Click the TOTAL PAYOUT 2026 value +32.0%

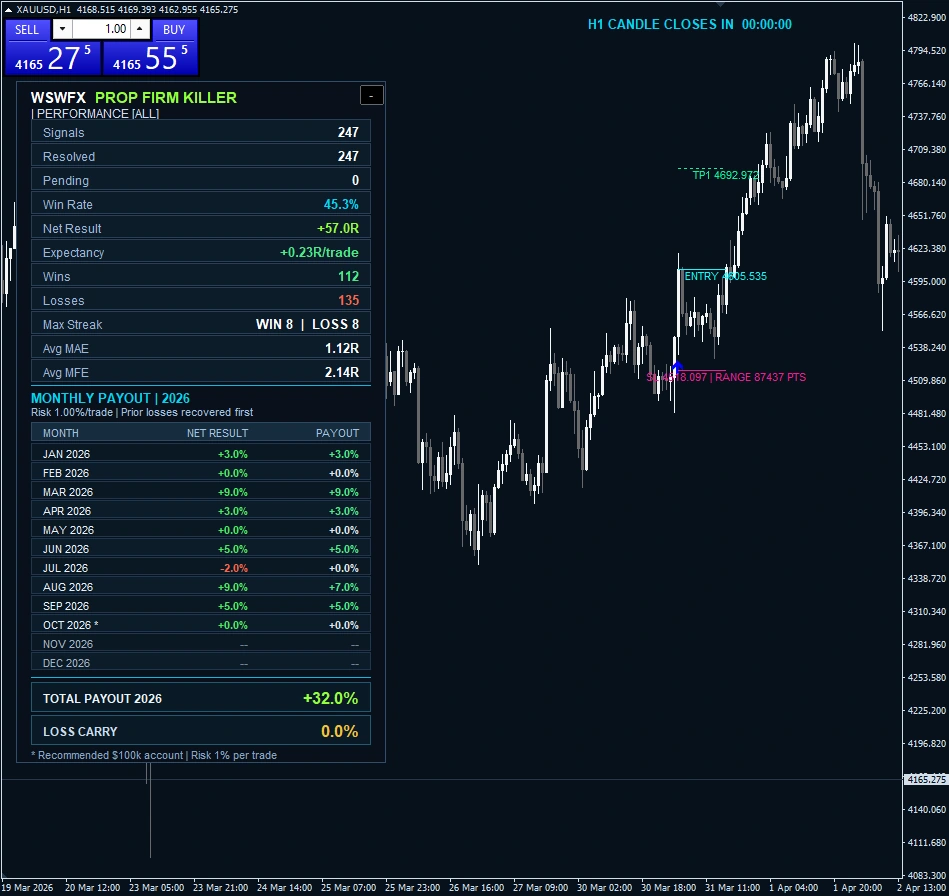click(x=330, y=698)
